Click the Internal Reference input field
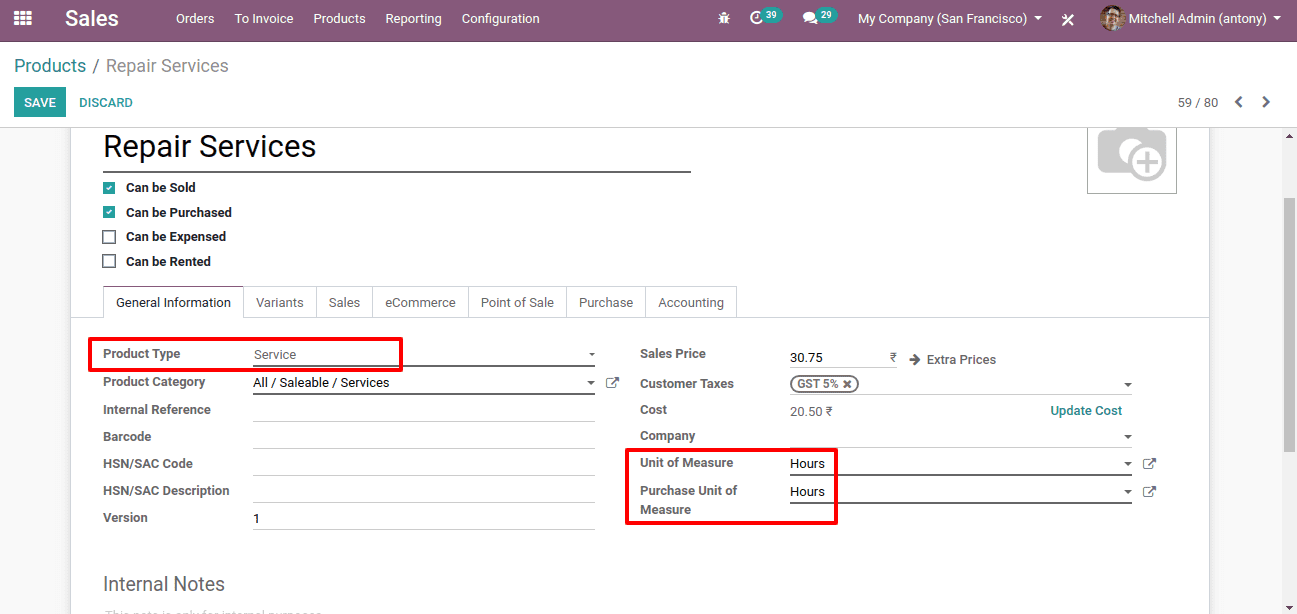The width and height of the screenshot is (1297, 614). tap(424, 410)
